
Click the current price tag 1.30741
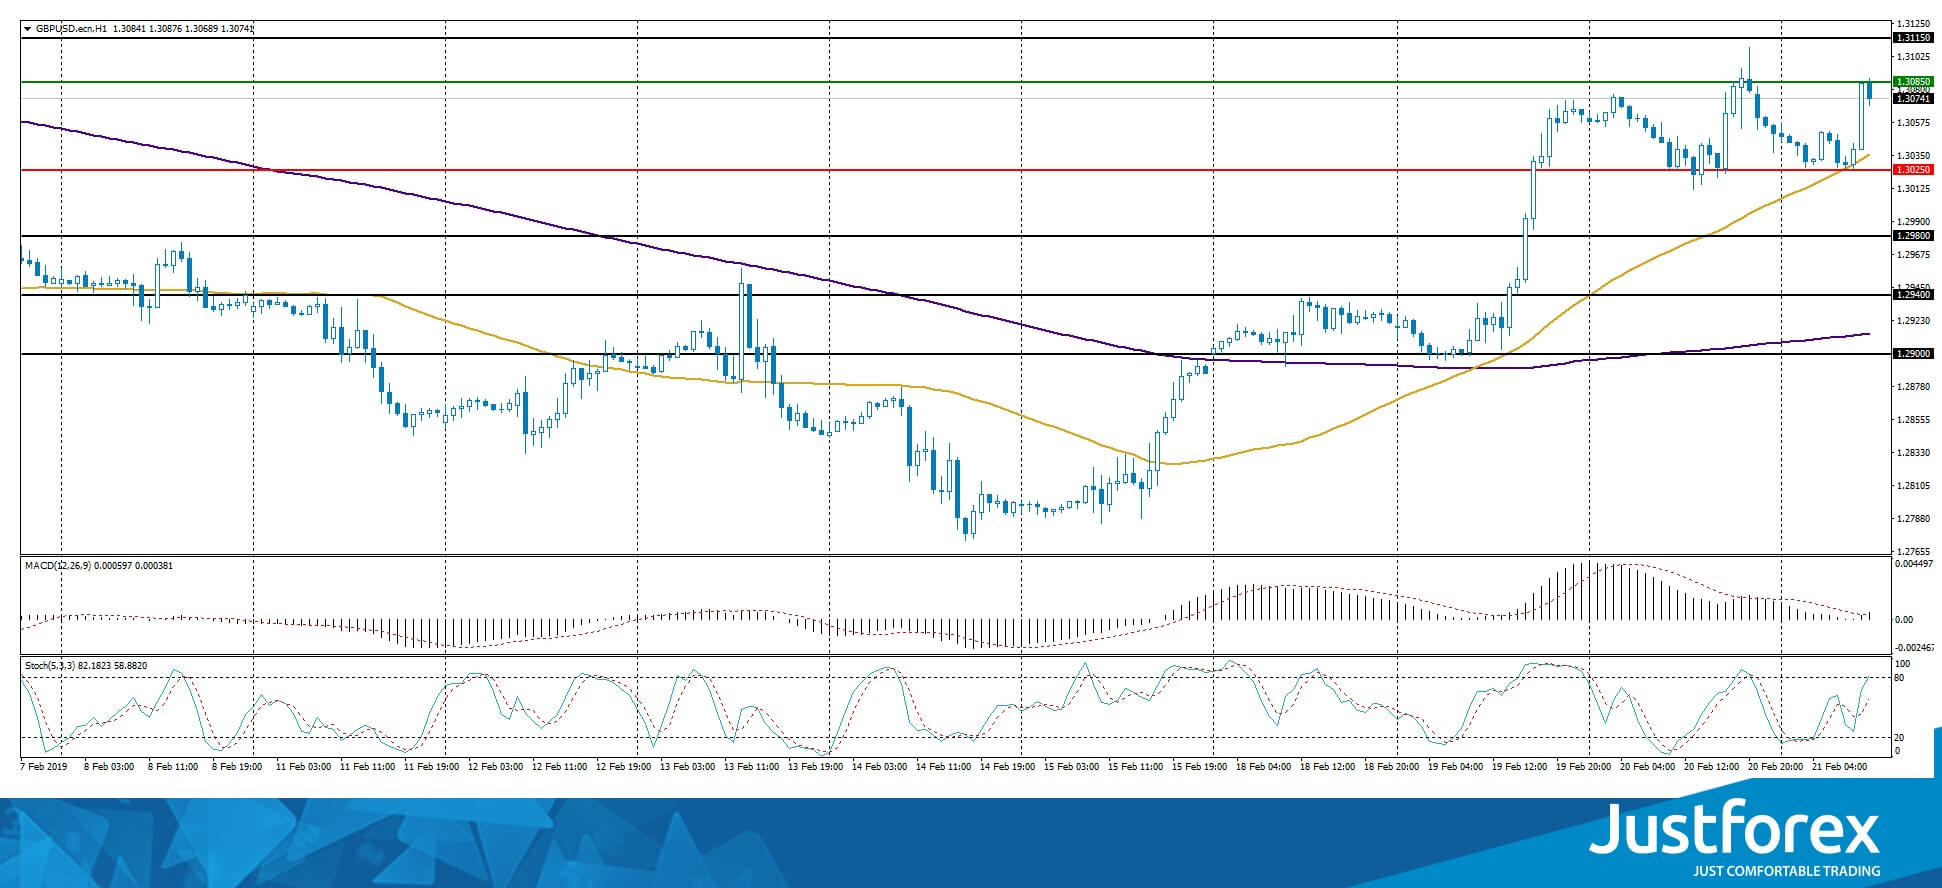click(x=1912, y=99)
